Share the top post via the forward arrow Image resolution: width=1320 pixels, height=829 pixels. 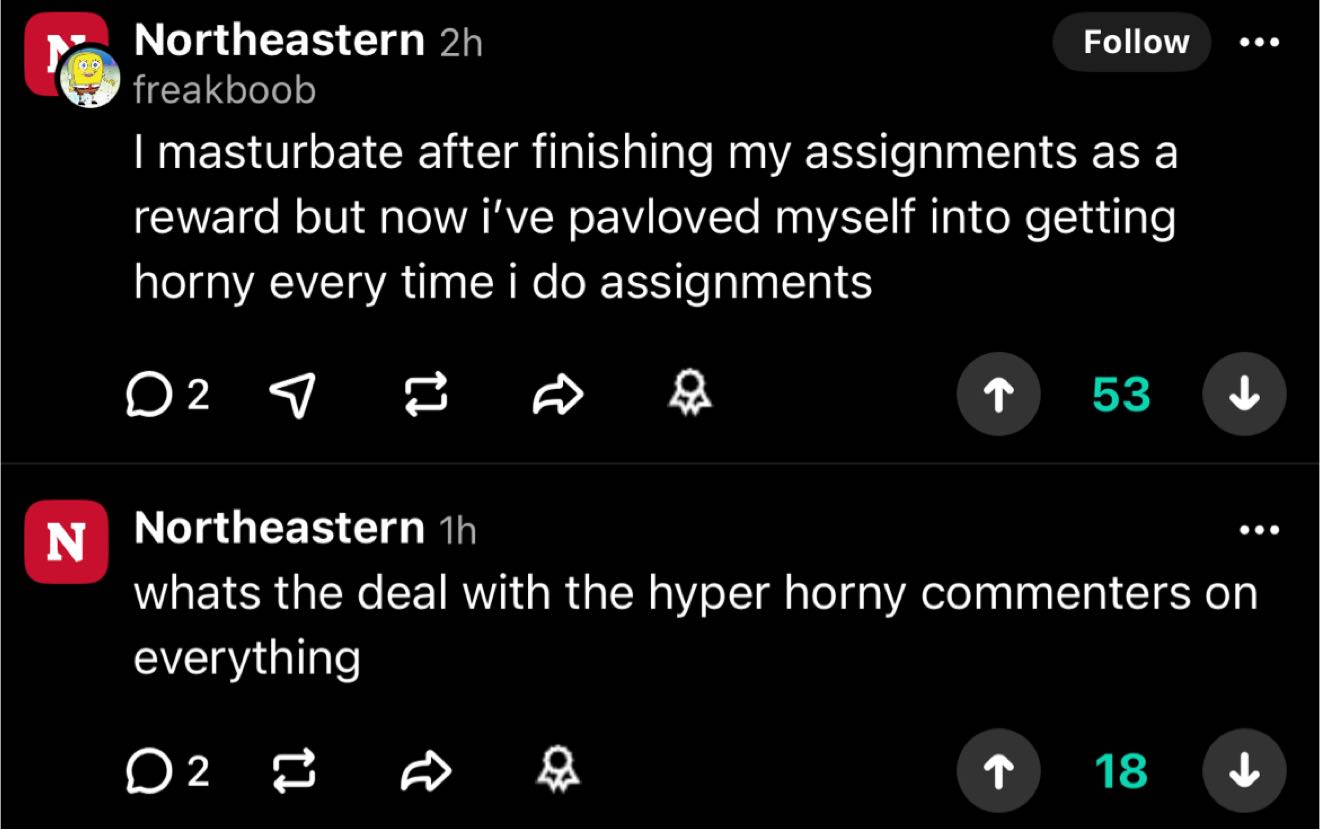point(556,394)
